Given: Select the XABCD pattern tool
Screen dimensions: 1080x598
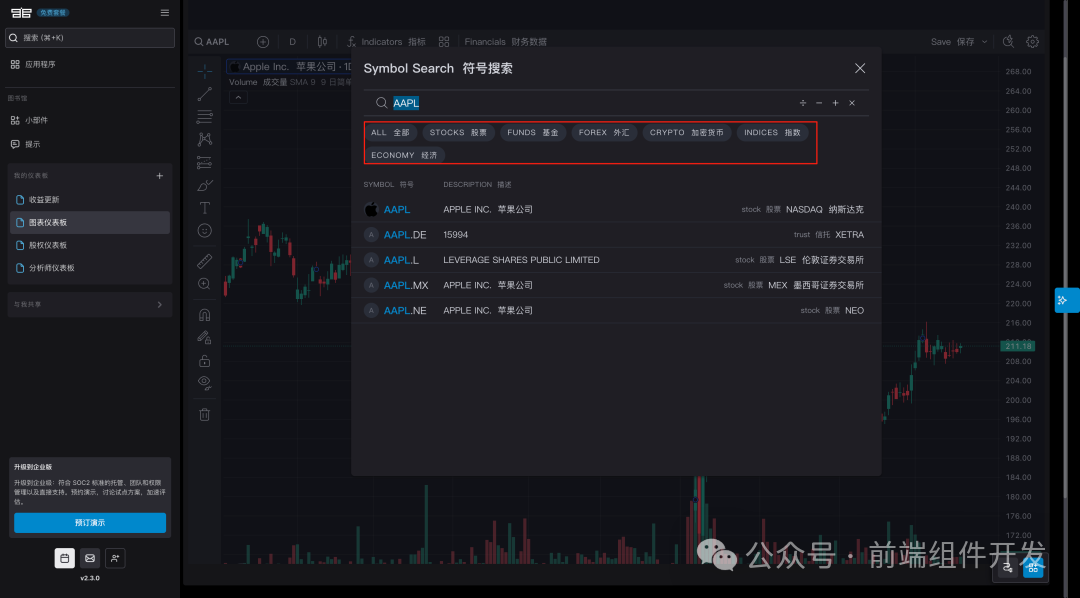Looking at the screenshot, I should coord(204,139).
